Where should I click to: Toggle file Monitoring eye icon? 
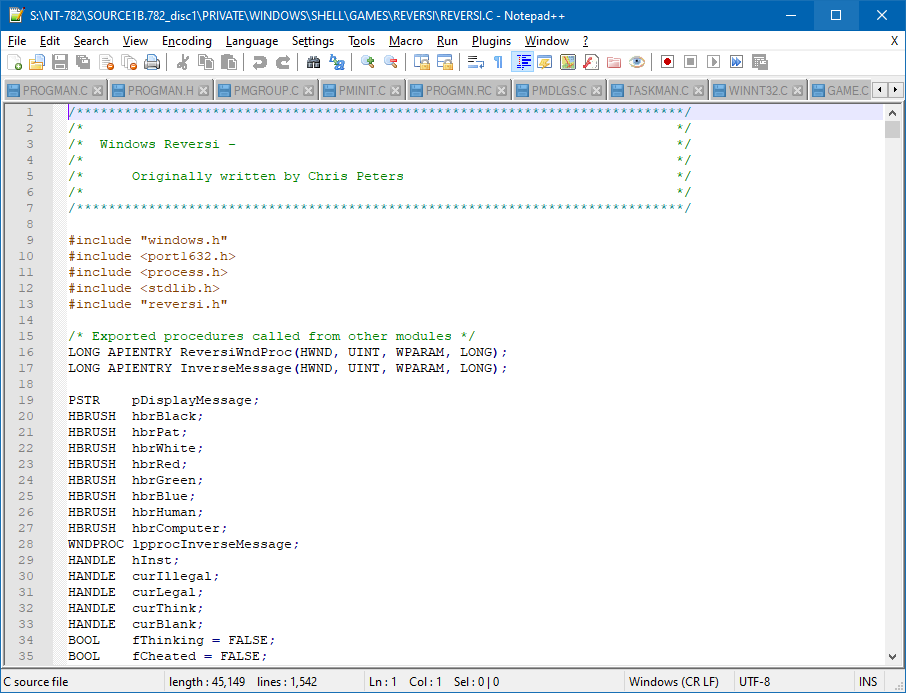[x=637, y=62]
